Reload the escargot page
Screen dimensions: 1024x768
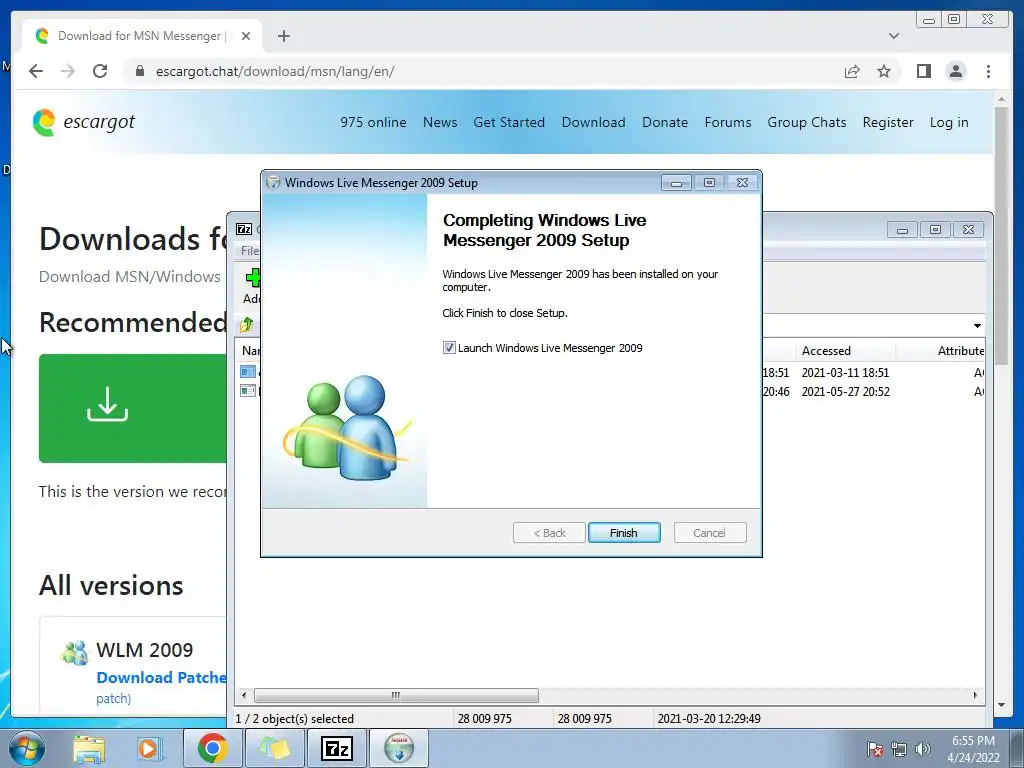[x=100, y=71]
